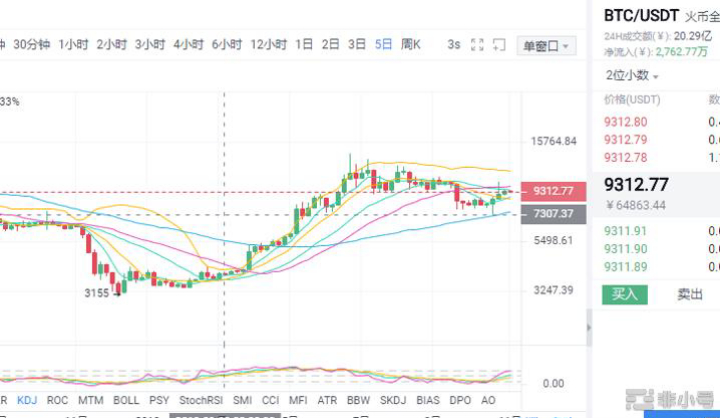Click the 净流入 net inflow value 2,762.77万
The width and height of the screenshot is (720, 418).
click(681, 51)
